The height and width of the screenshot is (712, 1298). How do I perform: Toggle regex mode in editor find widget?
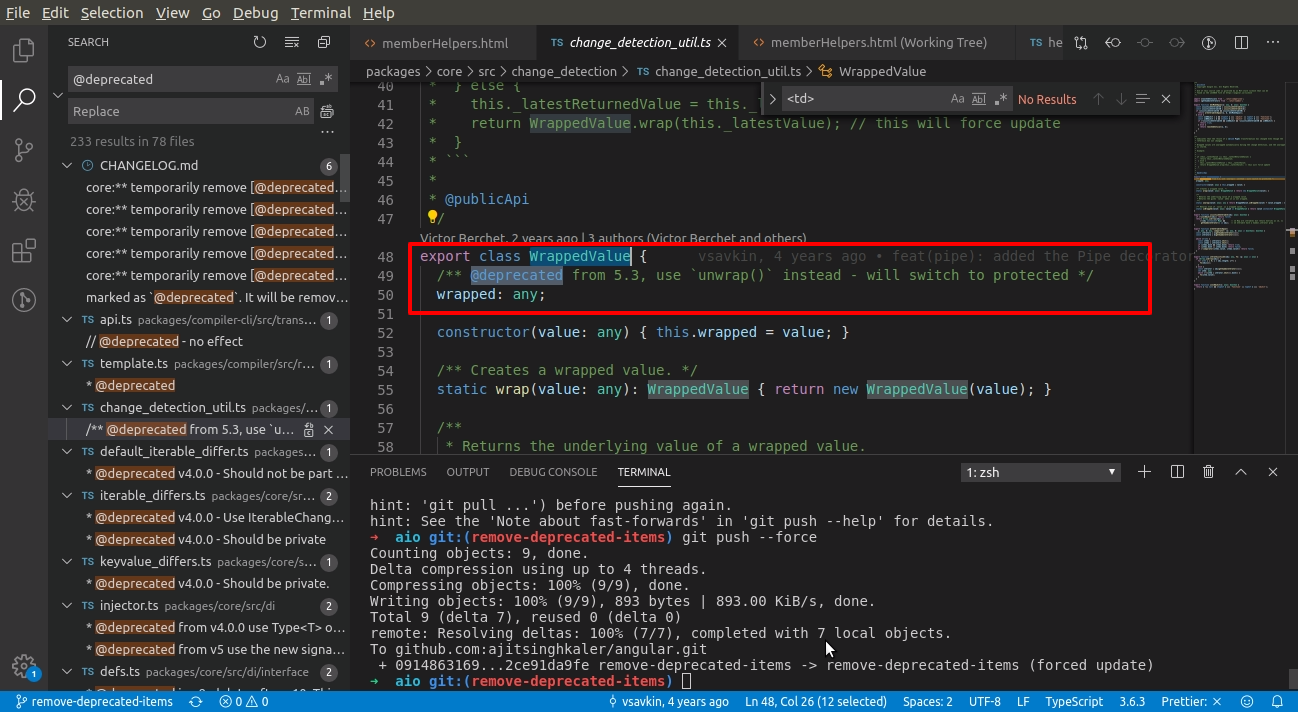pos(1002,99)
